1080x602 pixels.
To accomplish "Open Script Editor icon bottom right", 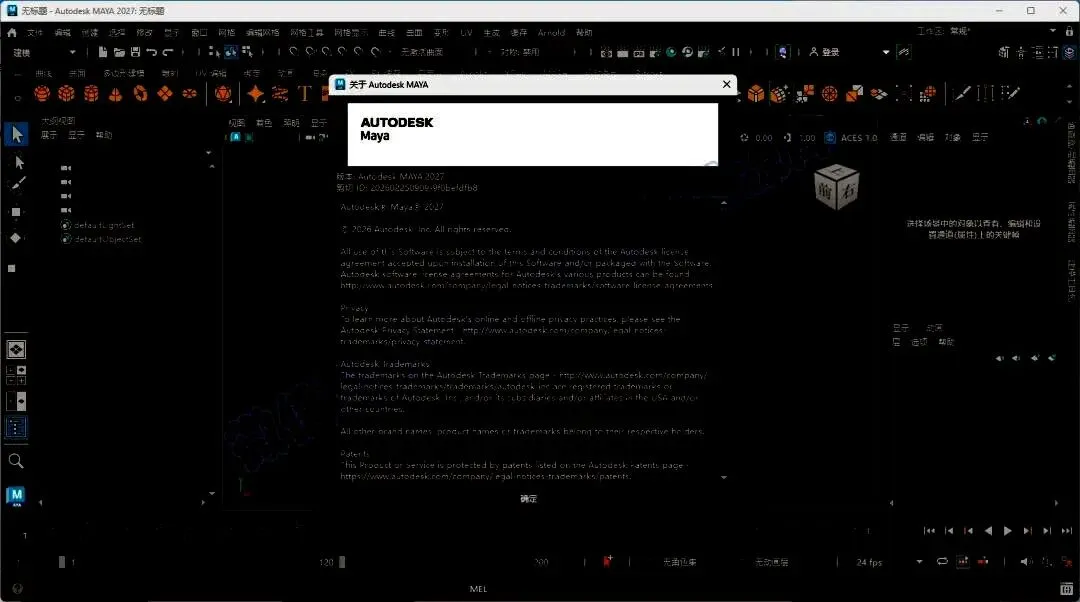I will [1066, 589].
